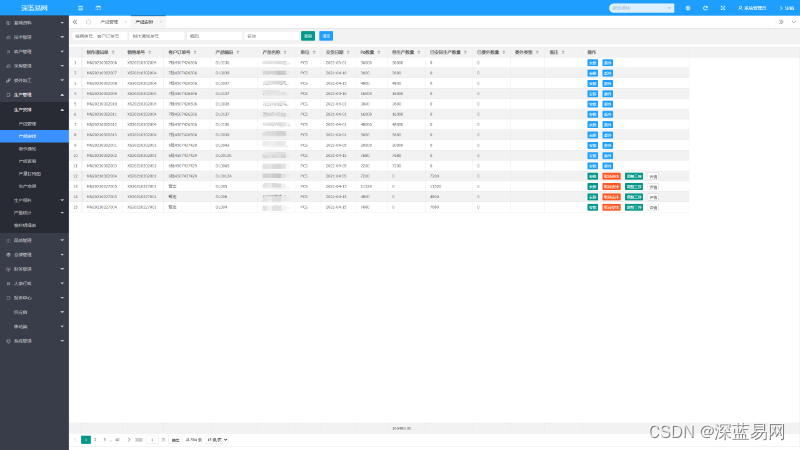Expand the 报表中心 sidebar menu arrow
This screenshot has width=800, height=450.
pos(62,298)
